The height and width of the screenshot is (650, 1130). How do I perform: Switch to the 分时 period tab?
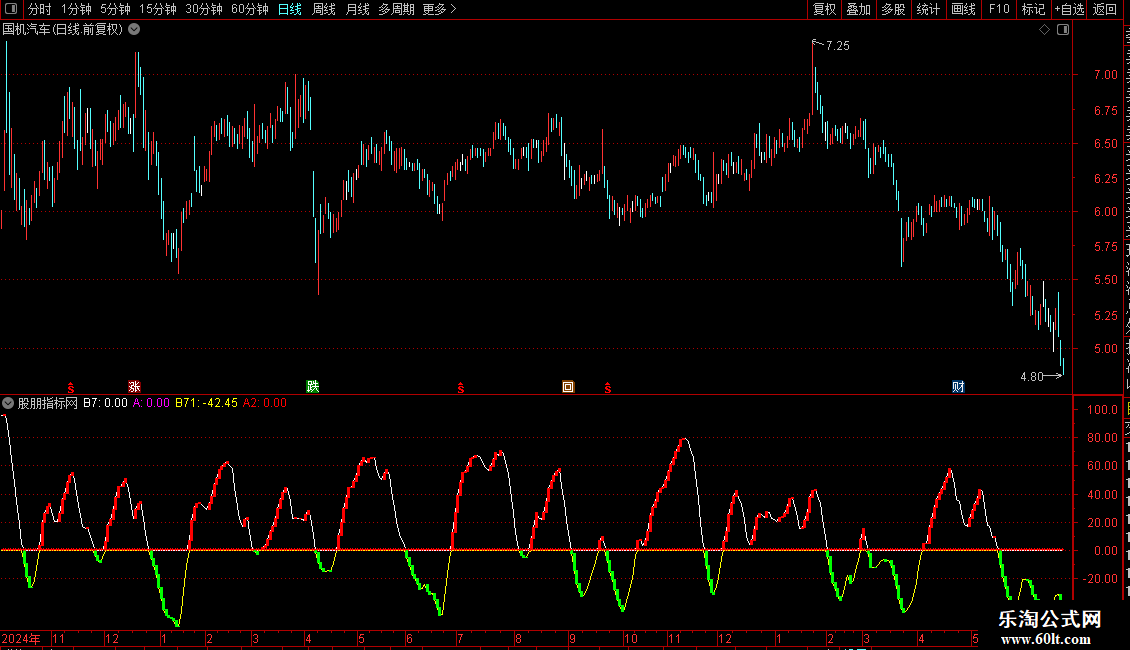[40, 9]
